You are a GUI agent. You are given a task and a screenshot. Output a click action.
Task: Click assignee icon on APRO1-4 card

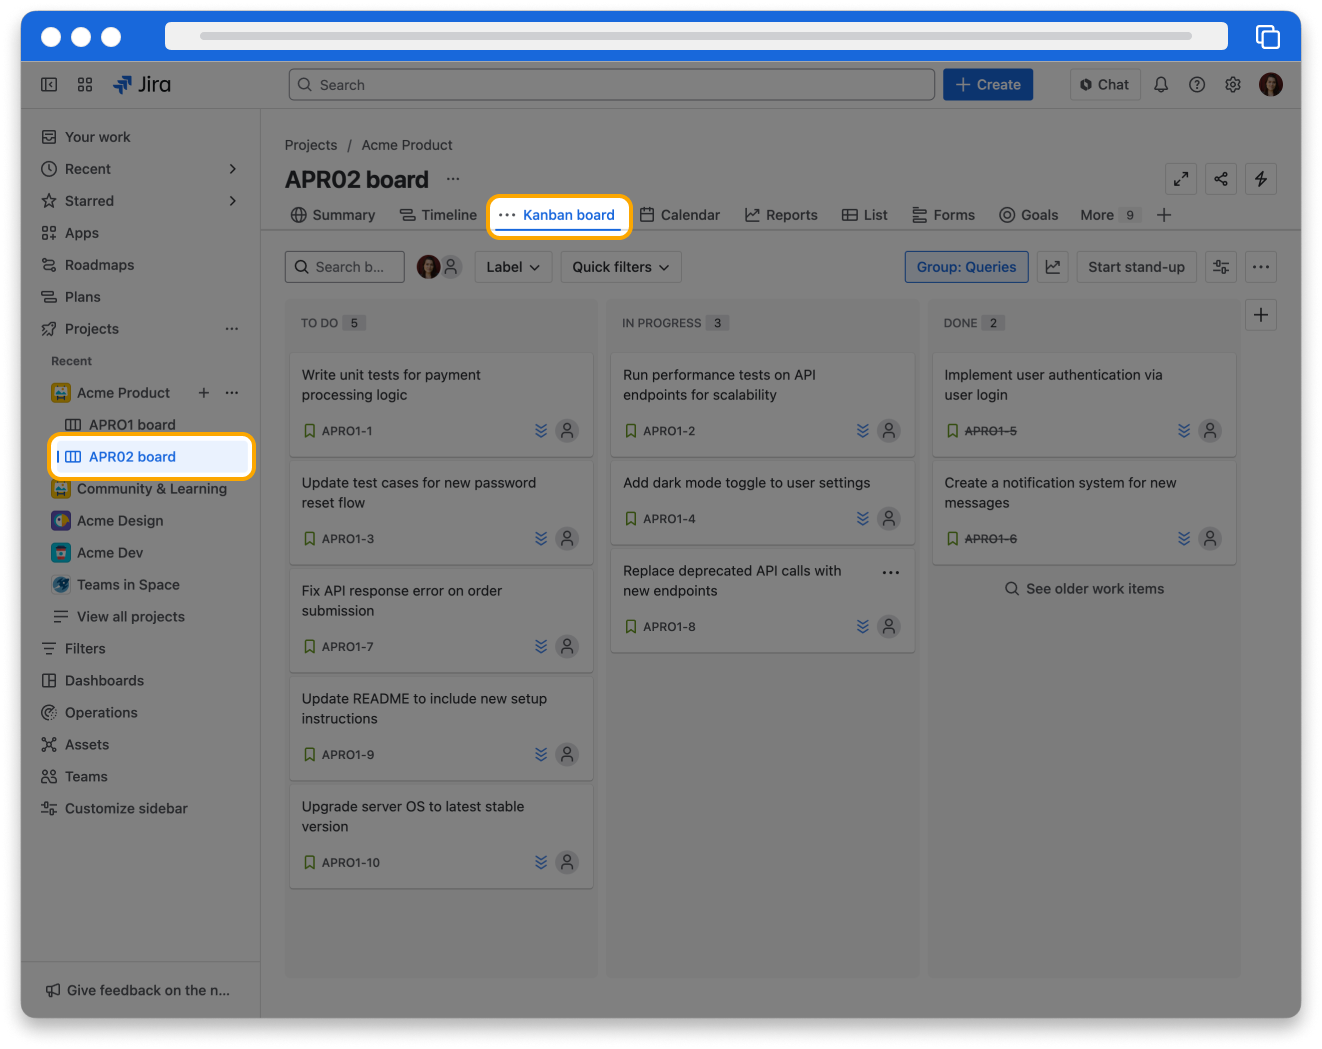(889, 519)
